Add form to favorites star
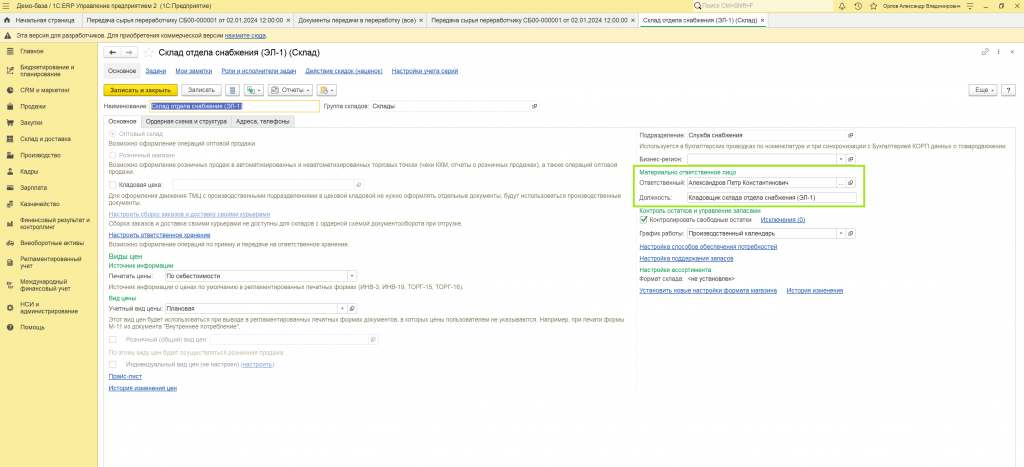The image size is (1024, 467). pyautogui.click(x=148, y=52)
